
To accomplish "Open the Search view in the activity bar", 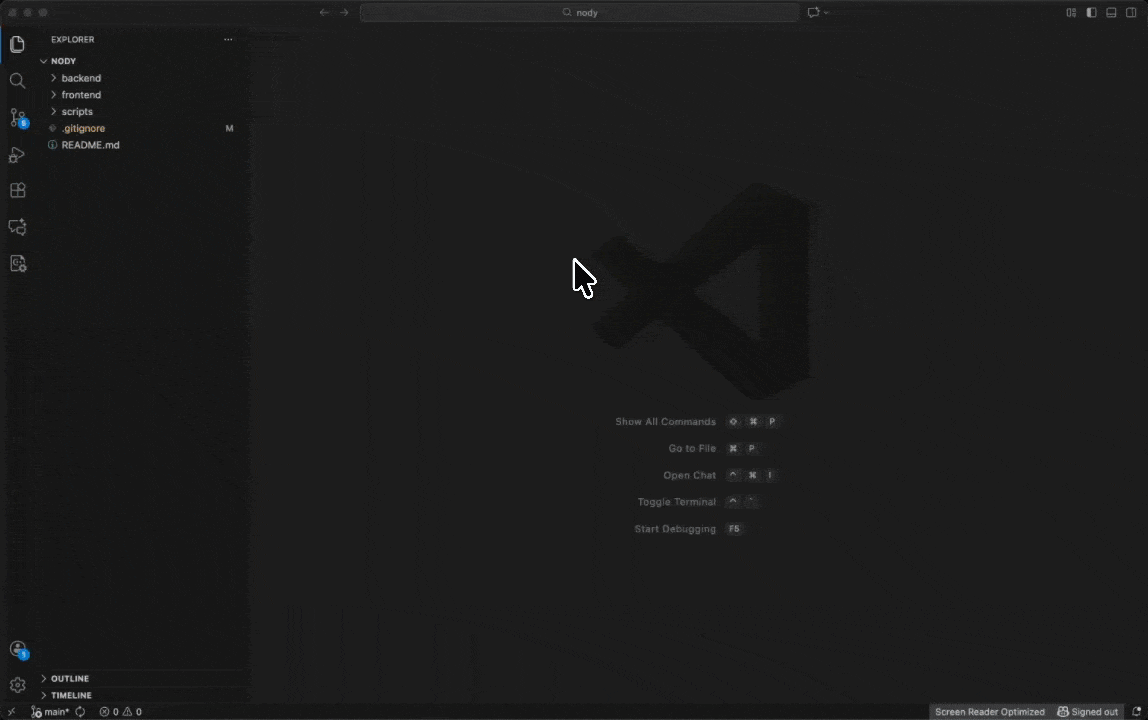I will click(17, 80).
